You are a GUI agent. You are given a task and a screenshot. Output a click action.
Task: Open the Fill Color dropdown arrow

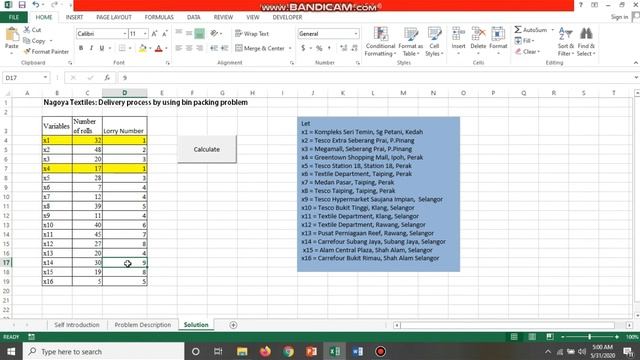[150, 48]
